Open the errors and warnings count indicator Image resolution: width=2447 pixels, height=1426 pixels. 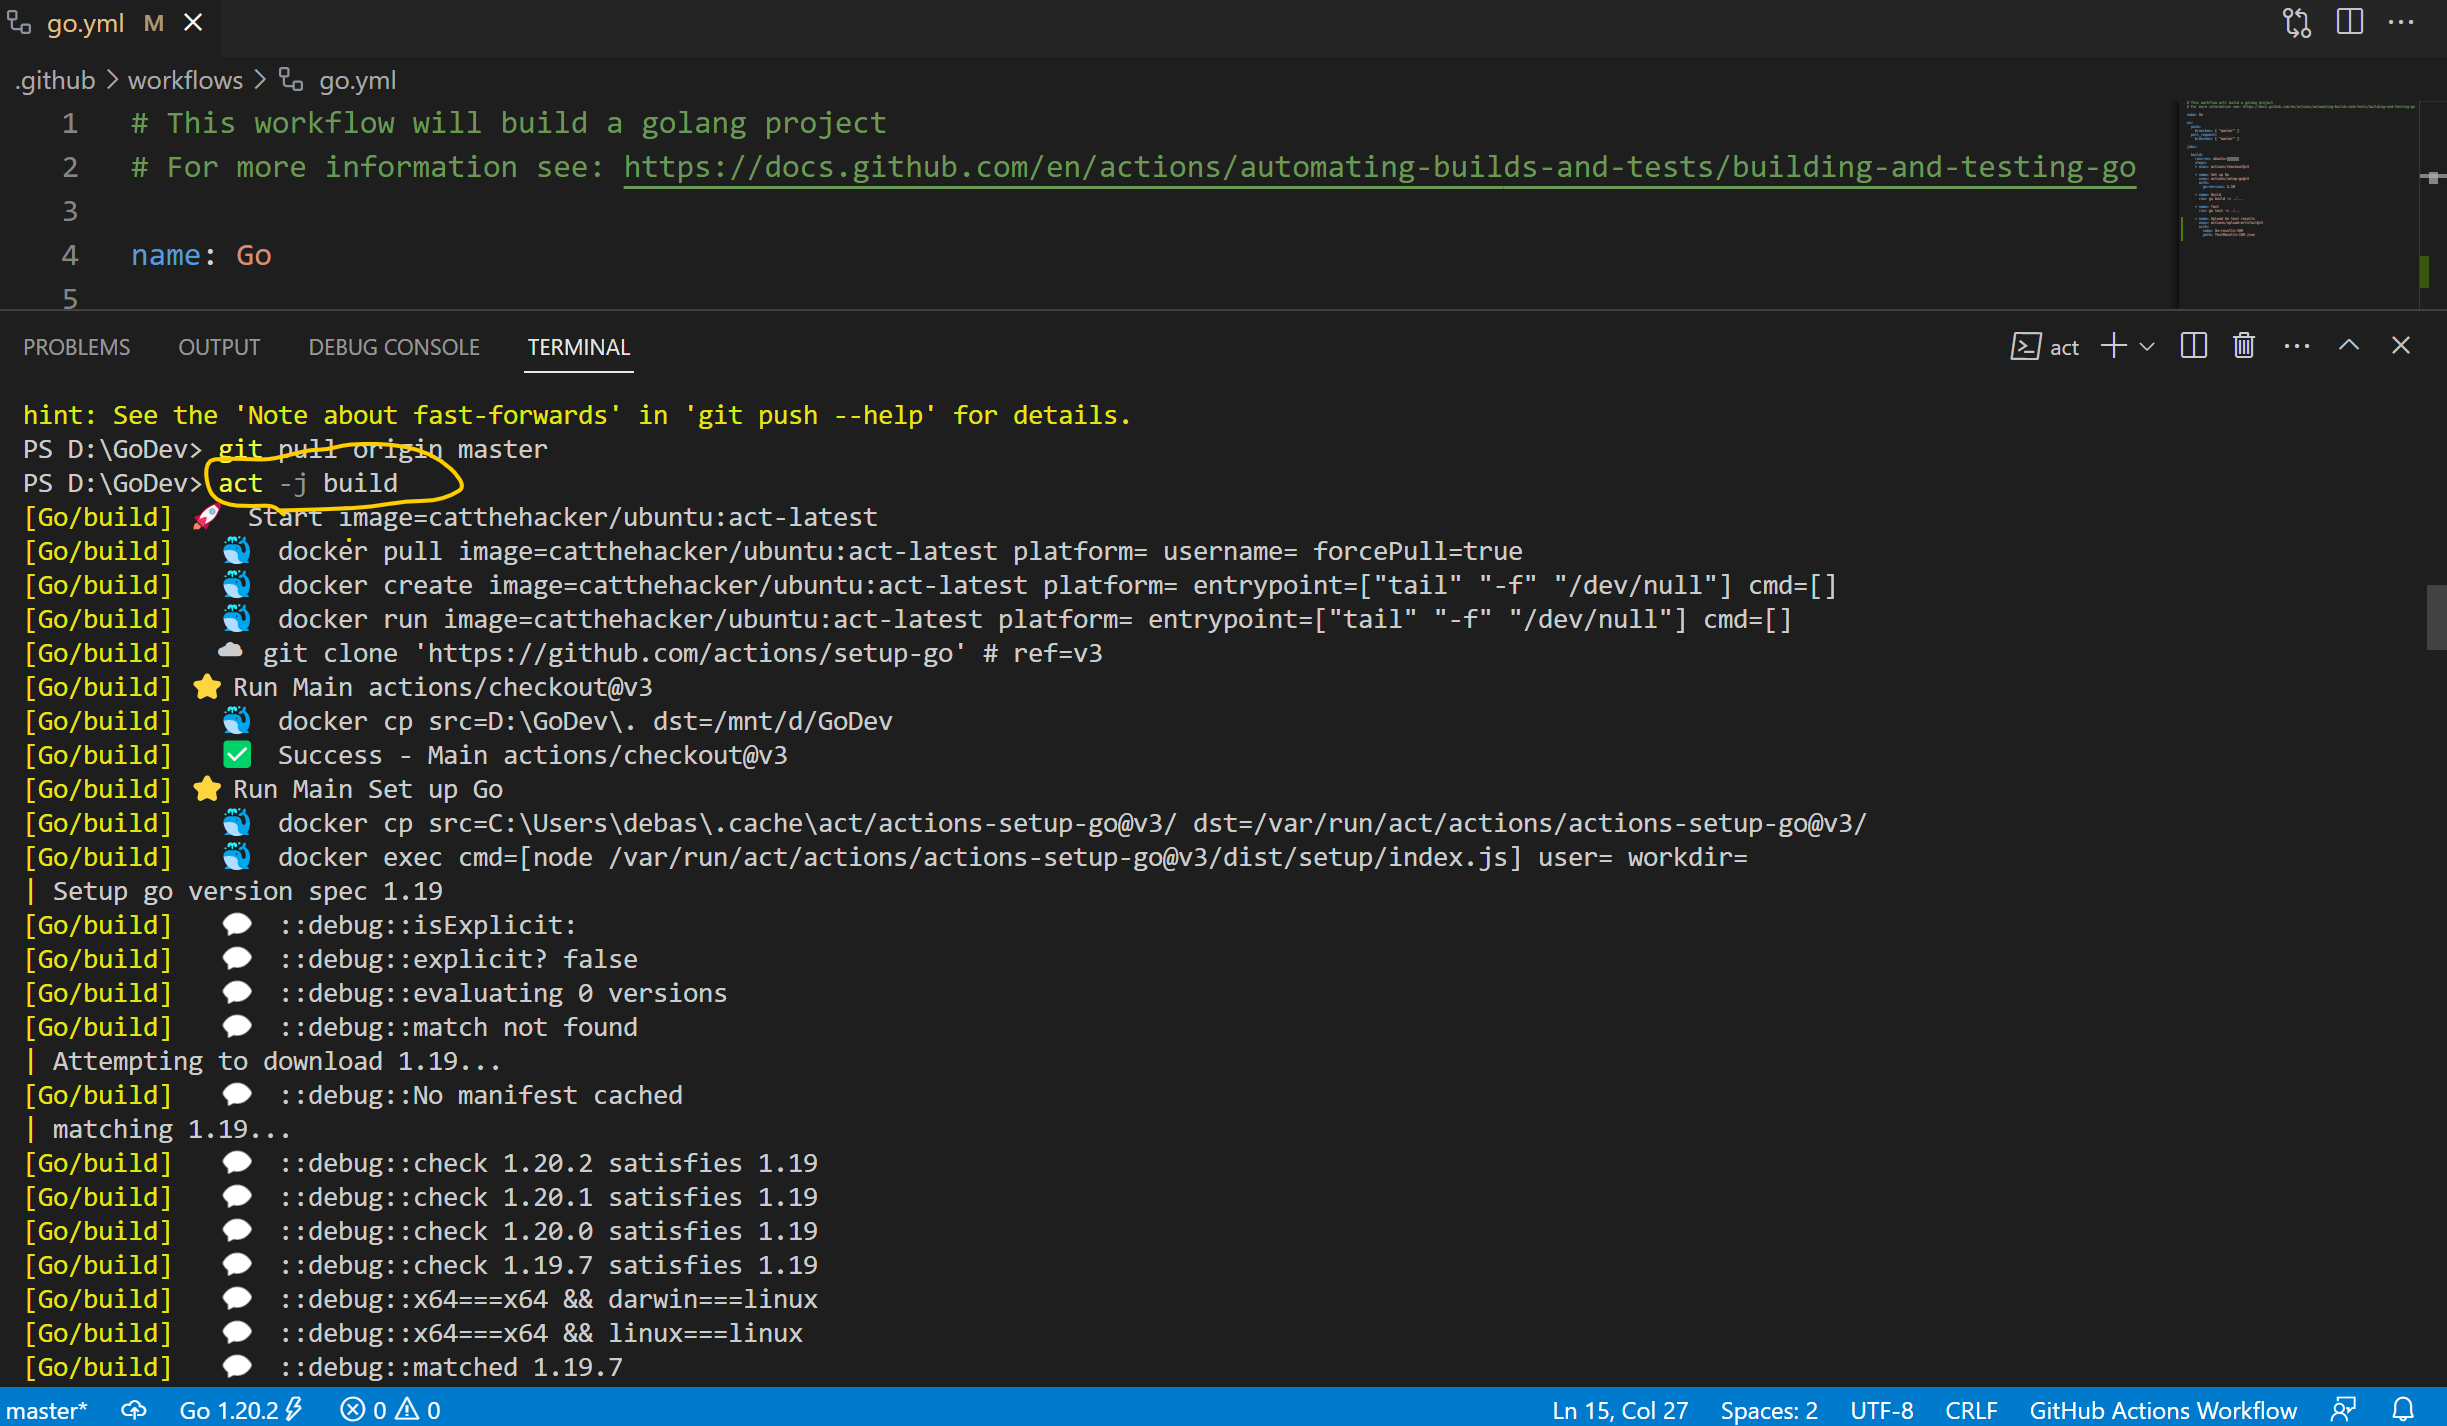coord(390,1410)
